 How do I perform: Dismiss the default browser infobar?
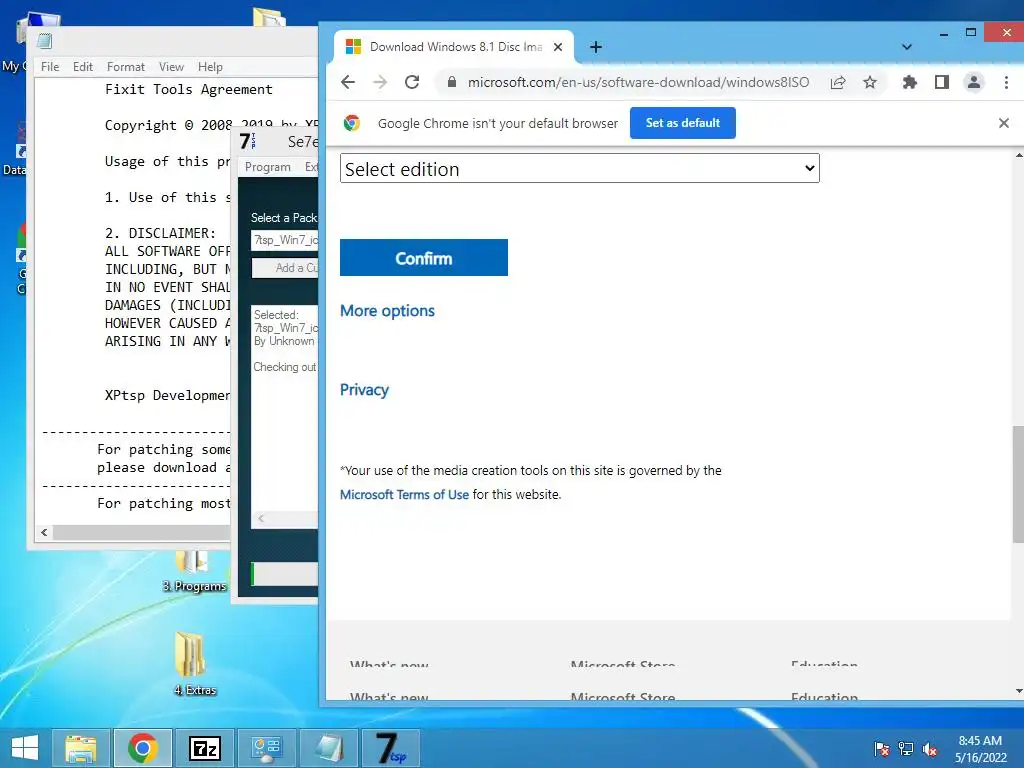coord(1004,123)
